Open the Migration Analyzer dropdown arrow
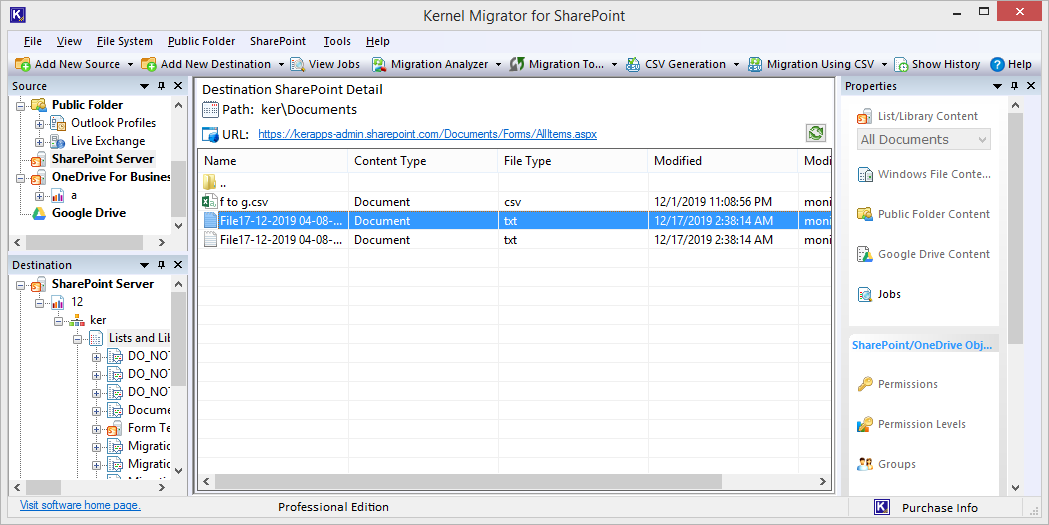Screen dimensions: 1049x525 pos(498,65)
